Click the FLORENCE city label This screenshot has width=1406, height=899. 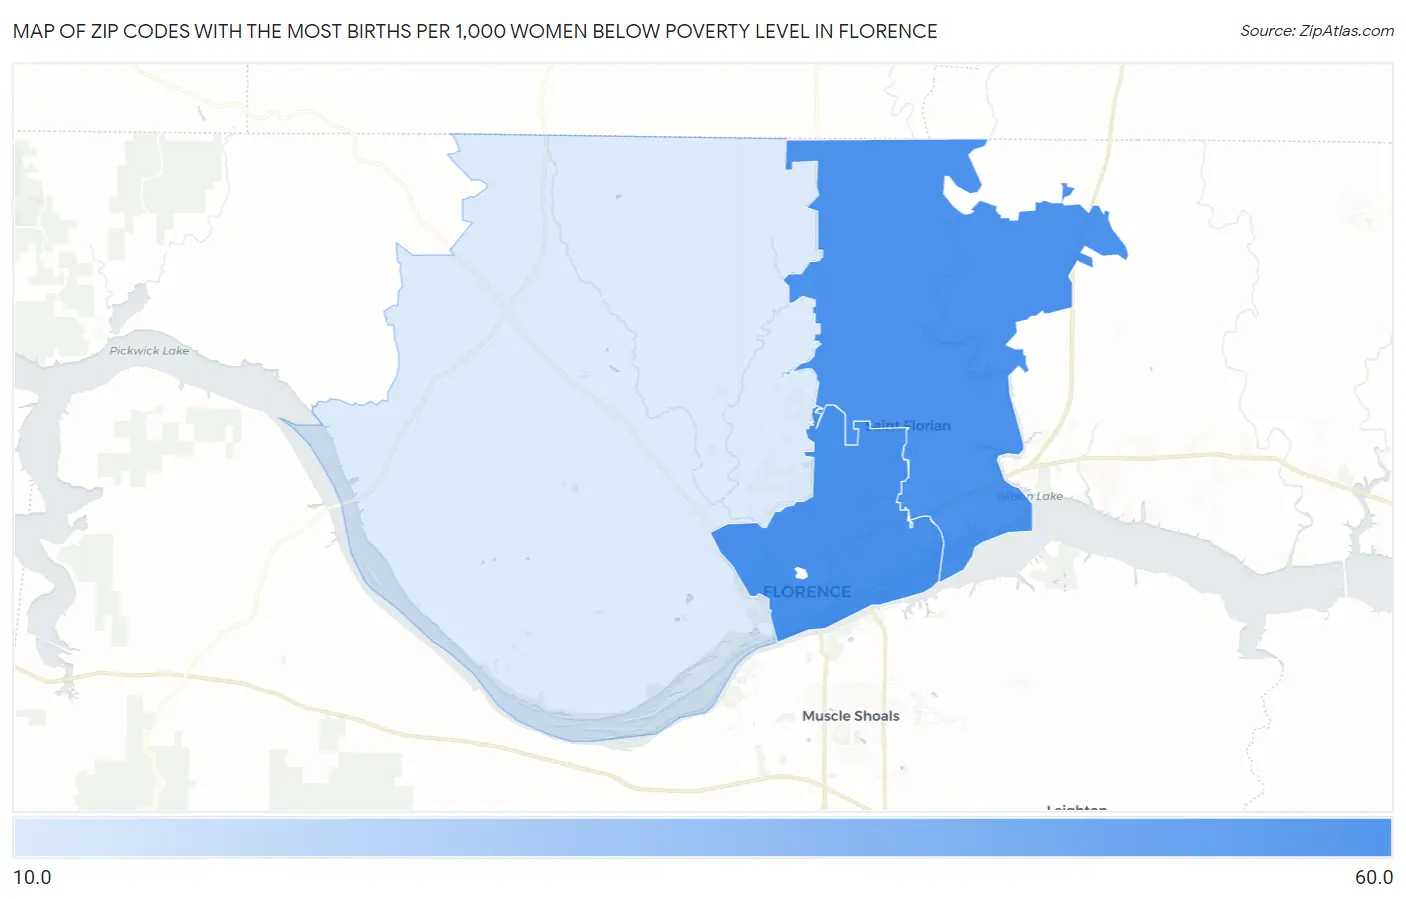point(807,592)
